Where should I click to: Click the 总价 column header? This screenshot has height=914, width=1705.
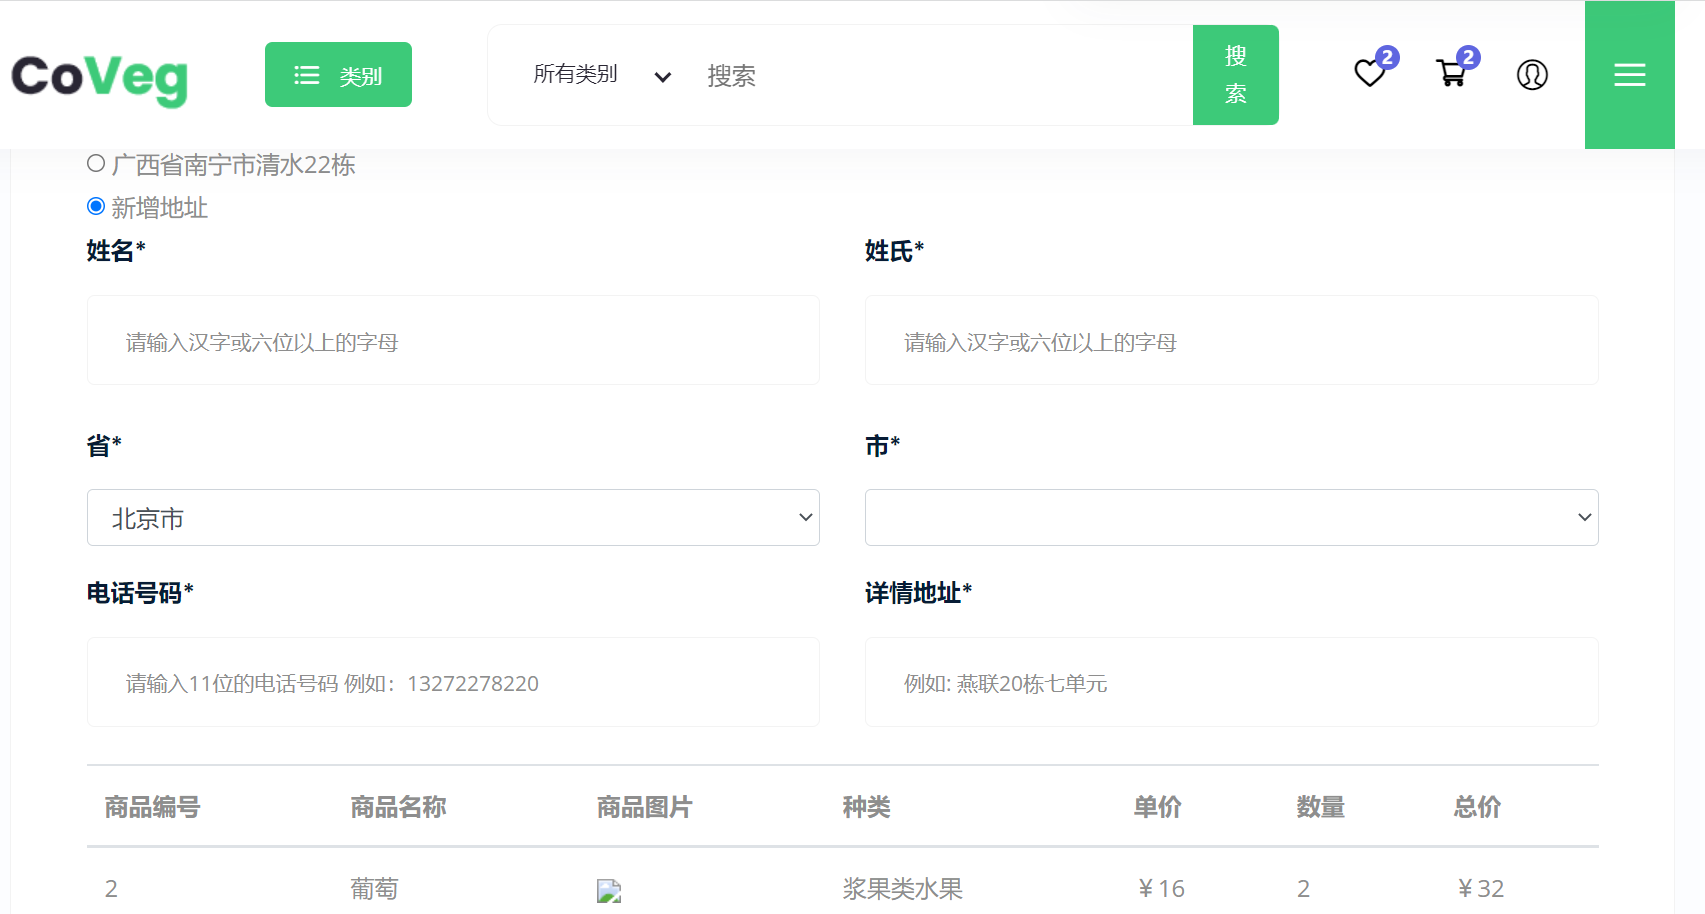click(1477, 807)
